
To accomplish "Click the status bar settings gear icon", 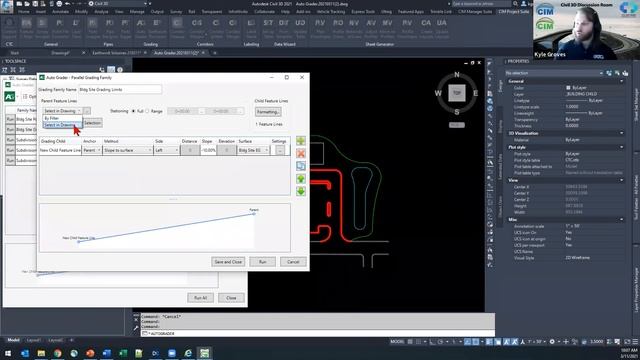I will 552,342.
